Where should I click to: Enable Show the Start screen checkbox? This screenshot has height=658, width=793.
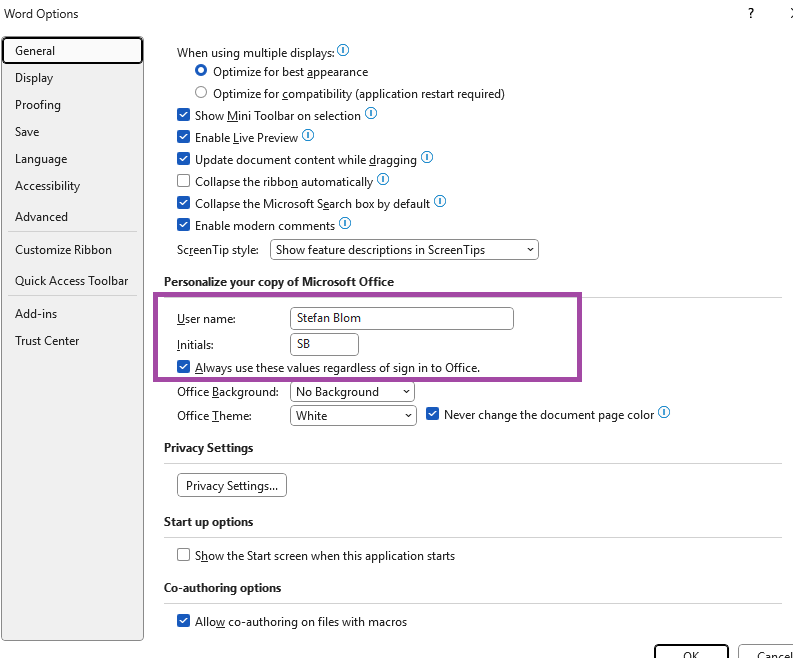click(184, 555)
